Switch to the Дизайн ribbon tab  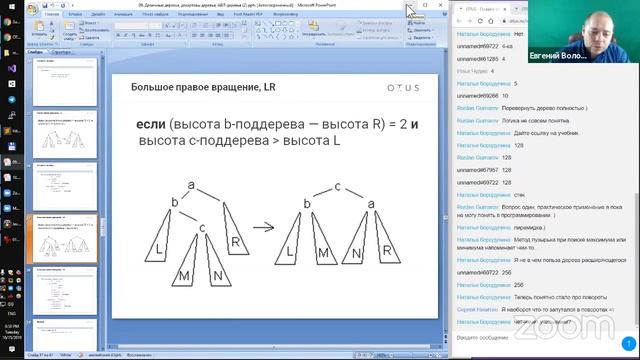pyautogui.click(x=98, y=14)
